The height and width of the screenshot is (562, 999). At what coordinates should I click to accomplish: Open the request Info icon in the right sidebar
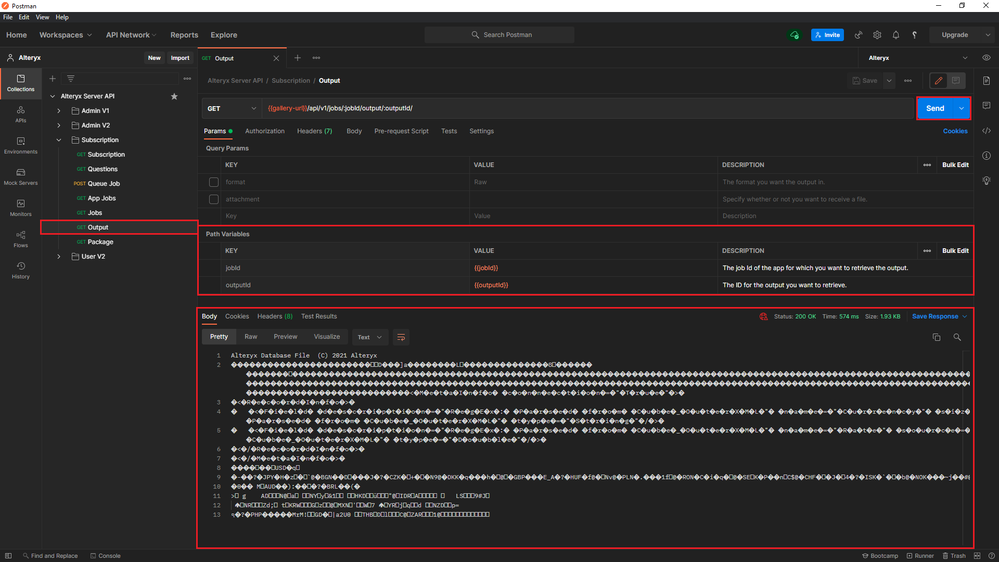pyautogui.click(x=986, y=155)
